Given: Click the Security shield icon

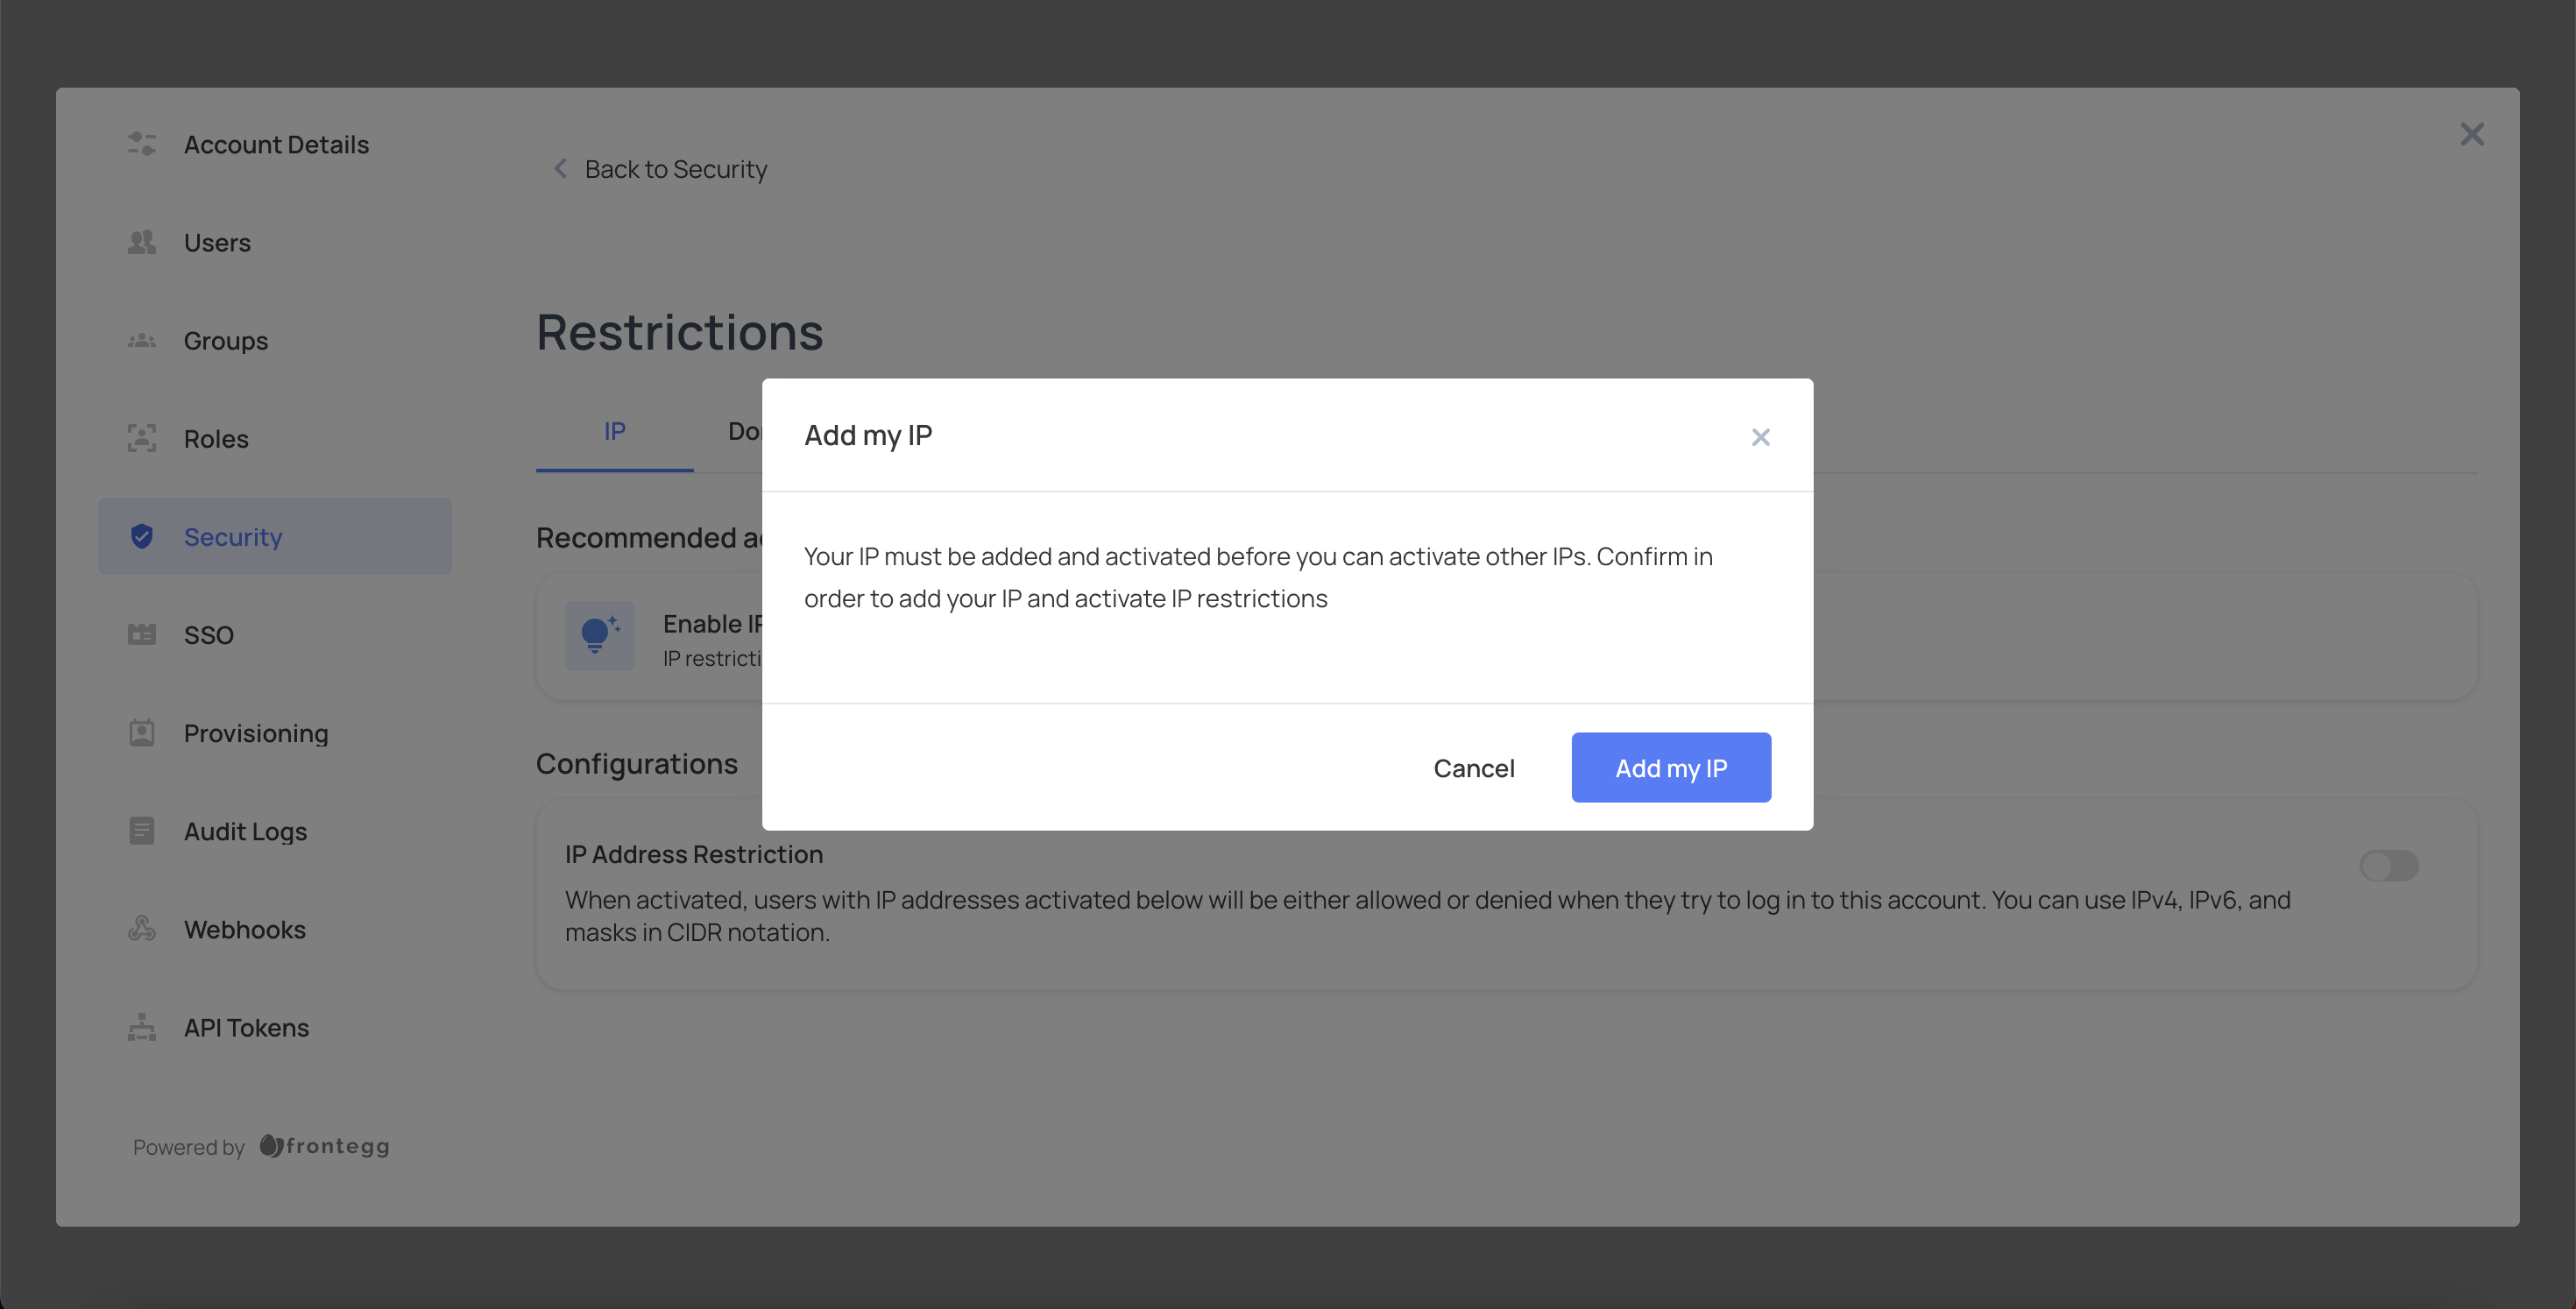Looking at the screenshot, I should point(140,534).
